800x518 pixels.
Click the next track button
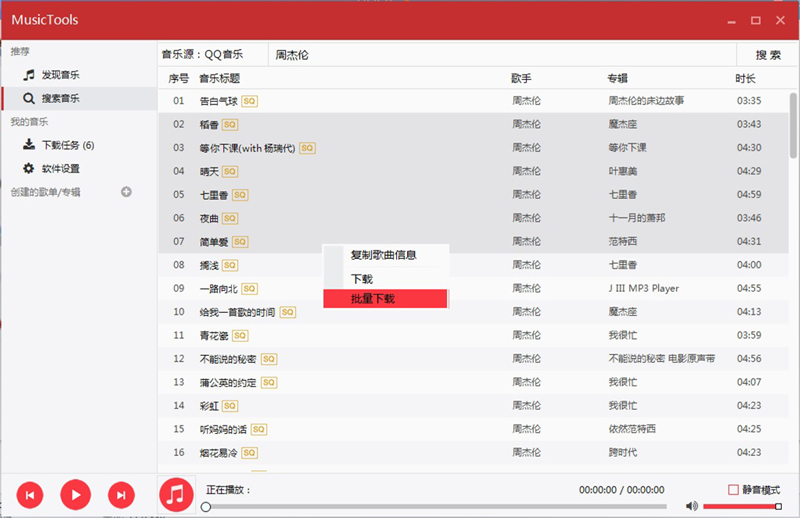pos(121,495)
